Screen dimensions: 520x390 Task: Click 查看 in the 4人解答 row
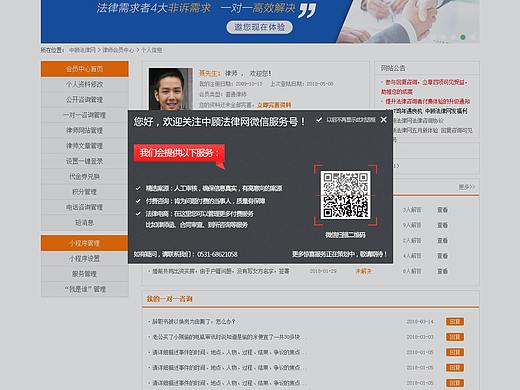[x=442, y=256]
